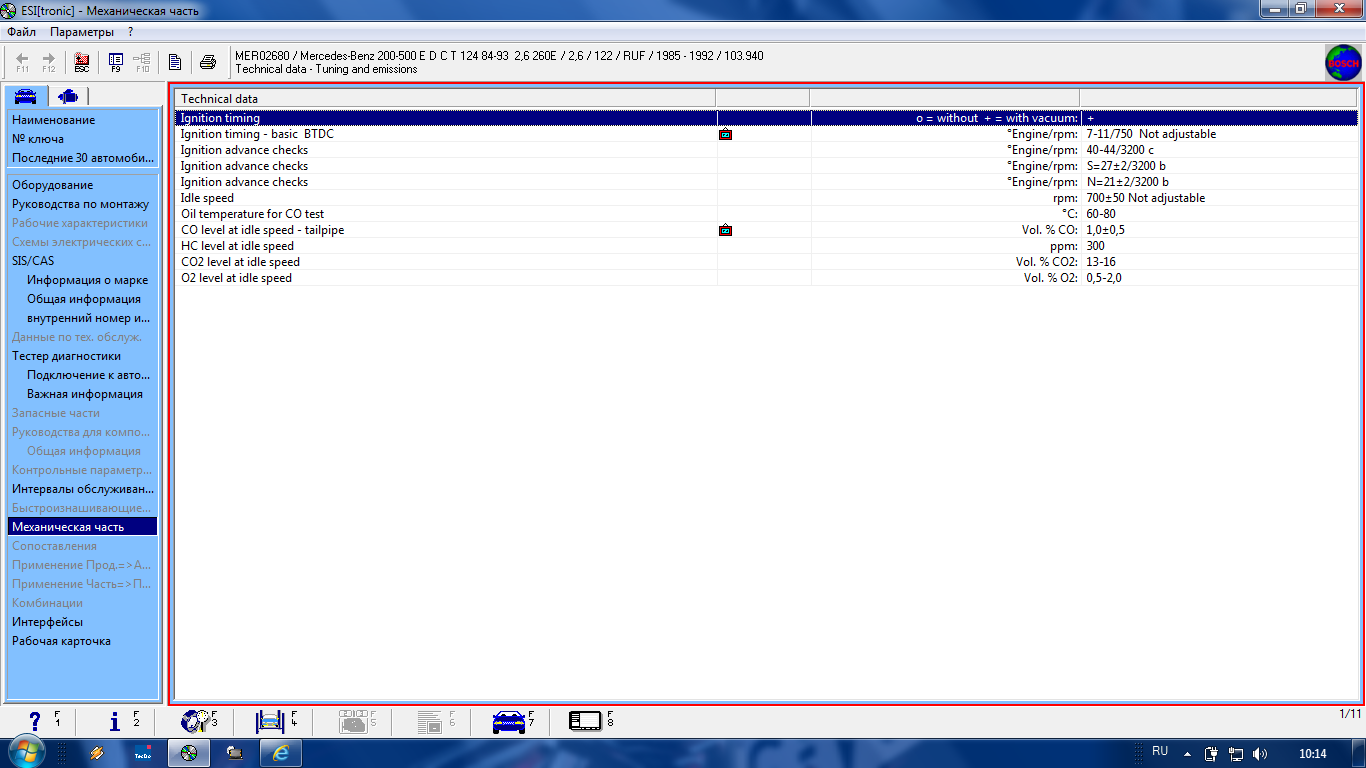Image resolution: width=1366 pixels, height=768 pixels.
Task: Show hidden tray icons arrow
Action: tap(1187, 753)
